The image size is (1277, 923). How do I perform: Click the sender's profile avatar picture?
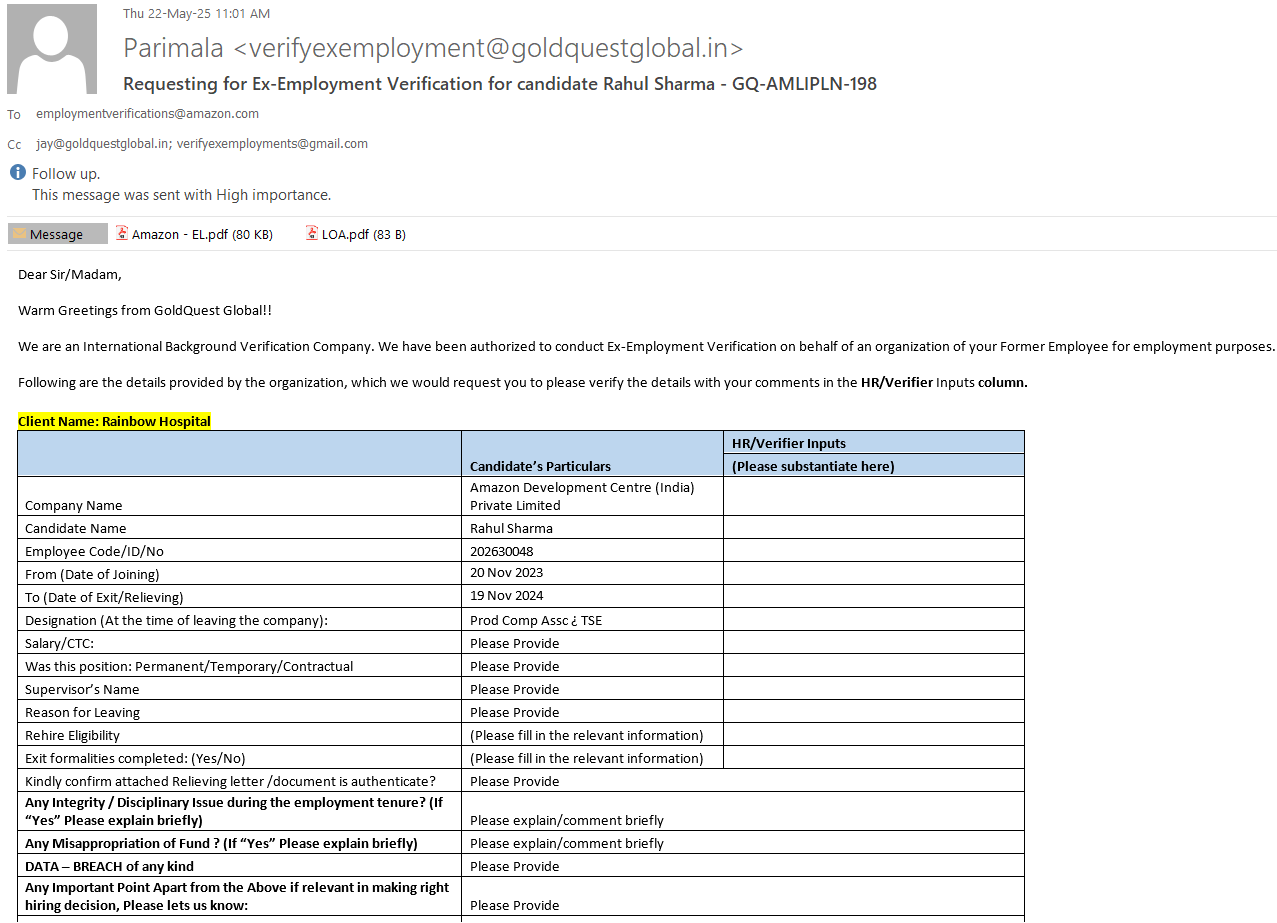52,49
